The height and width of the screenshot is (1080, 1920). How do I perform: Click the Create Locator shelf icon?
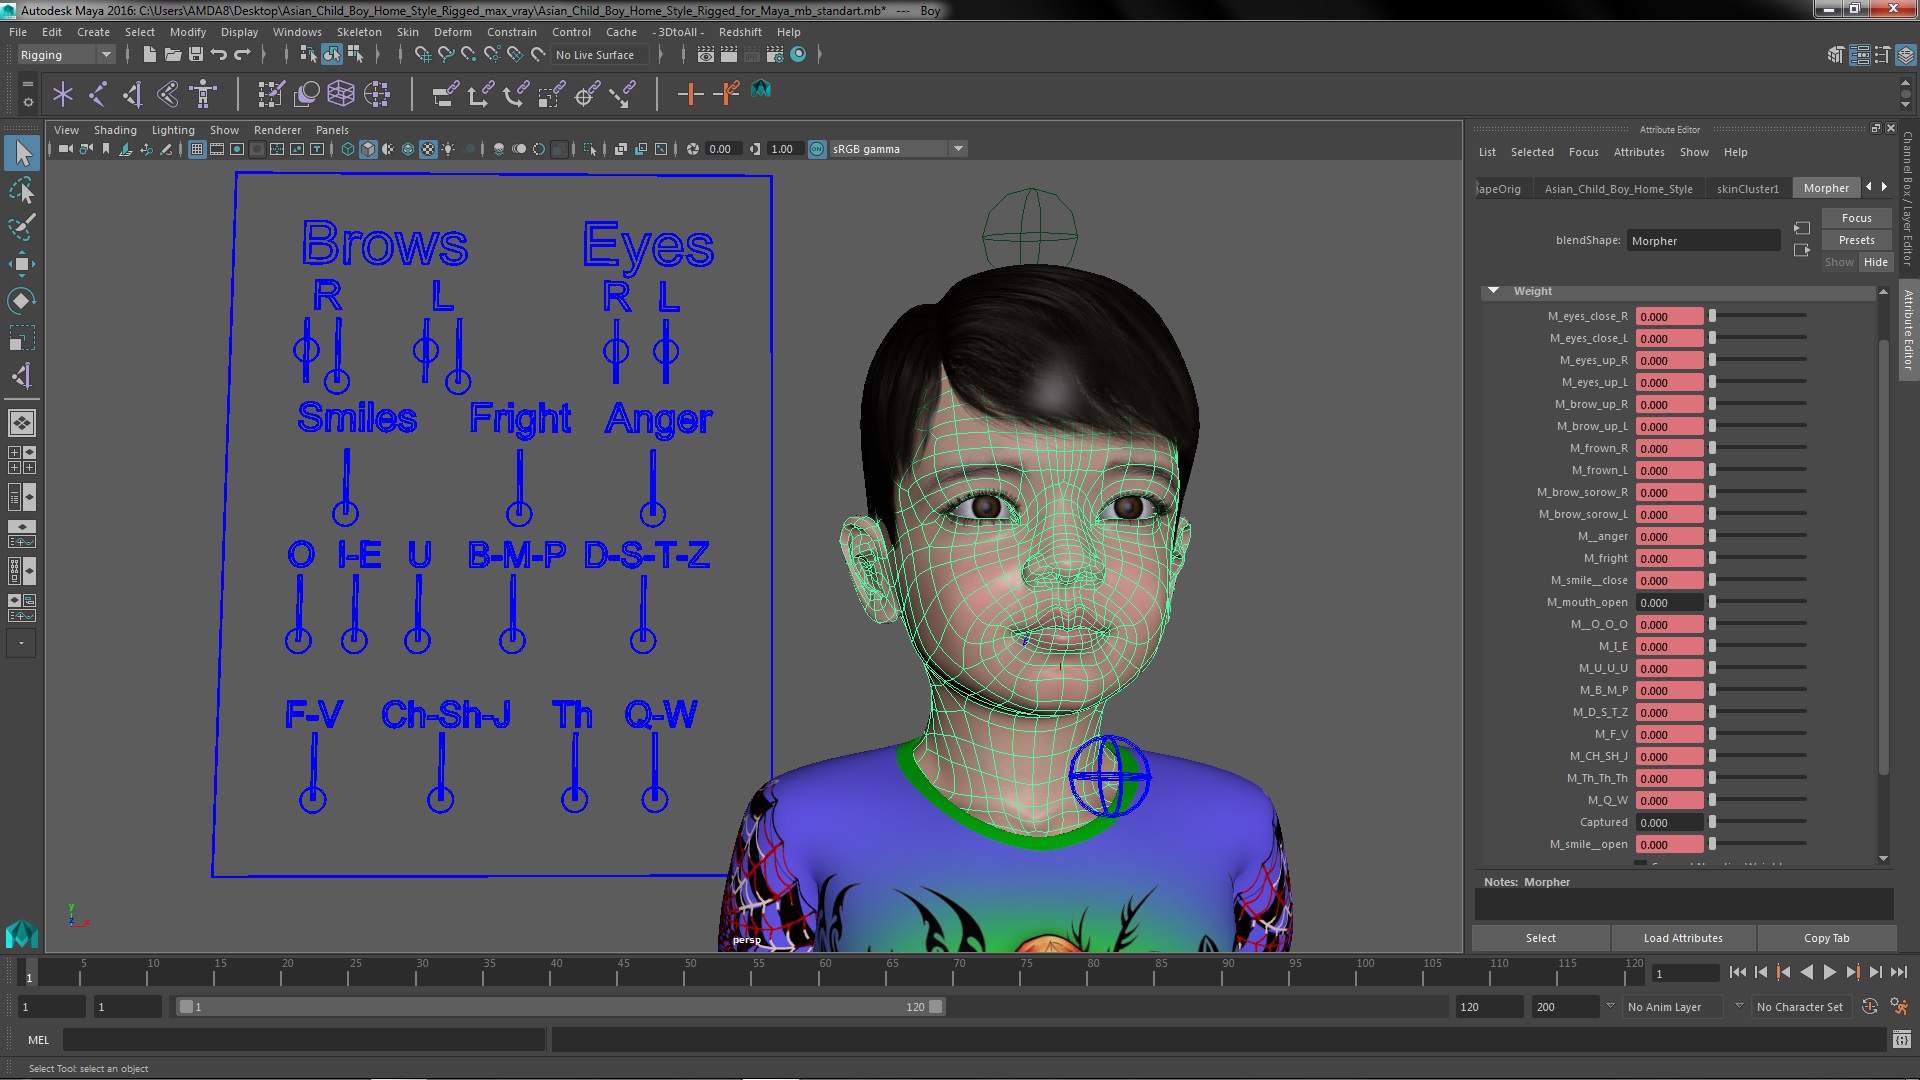click(63, 94)
